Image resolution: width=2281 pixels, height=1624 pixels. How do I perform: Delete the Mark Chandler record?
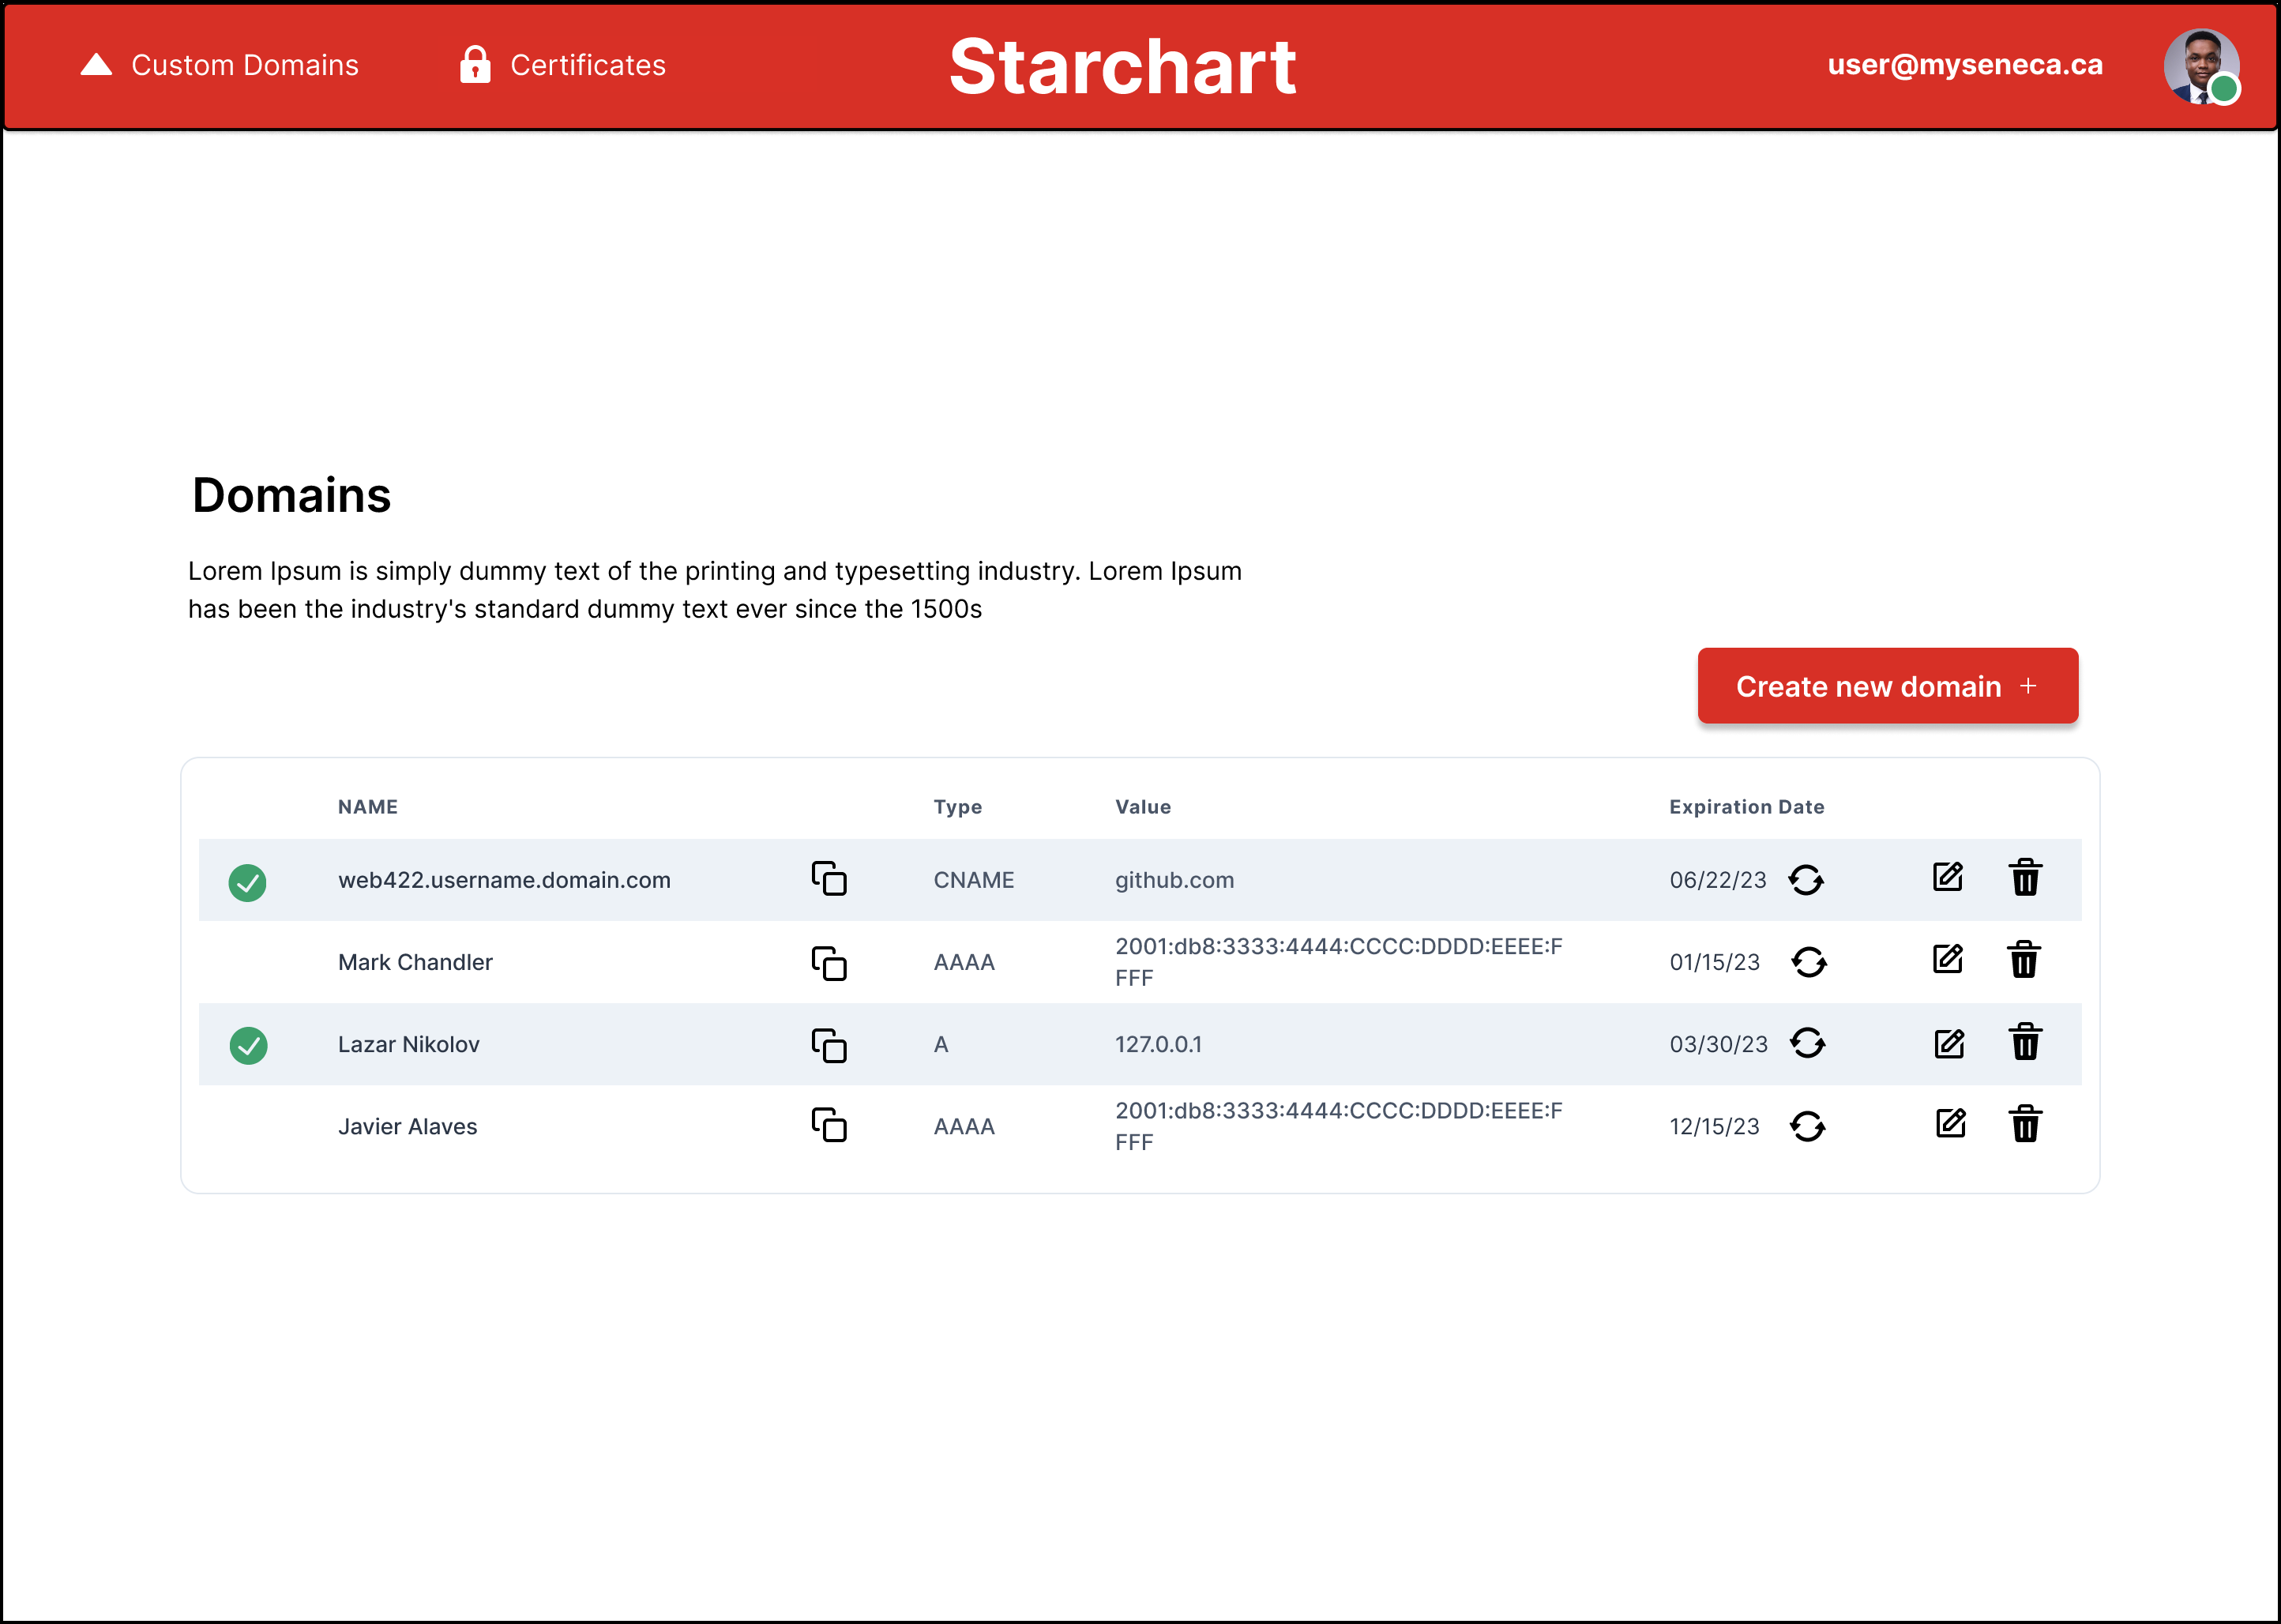[2024, 960]
